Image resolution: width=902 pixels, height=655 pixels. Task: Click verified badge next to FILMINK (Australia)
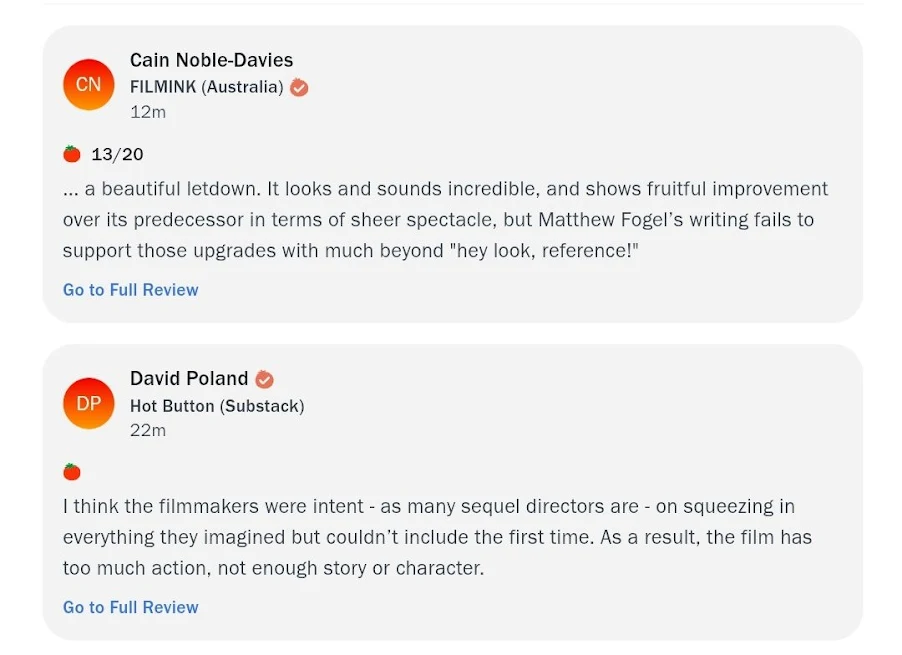point(299,87)
